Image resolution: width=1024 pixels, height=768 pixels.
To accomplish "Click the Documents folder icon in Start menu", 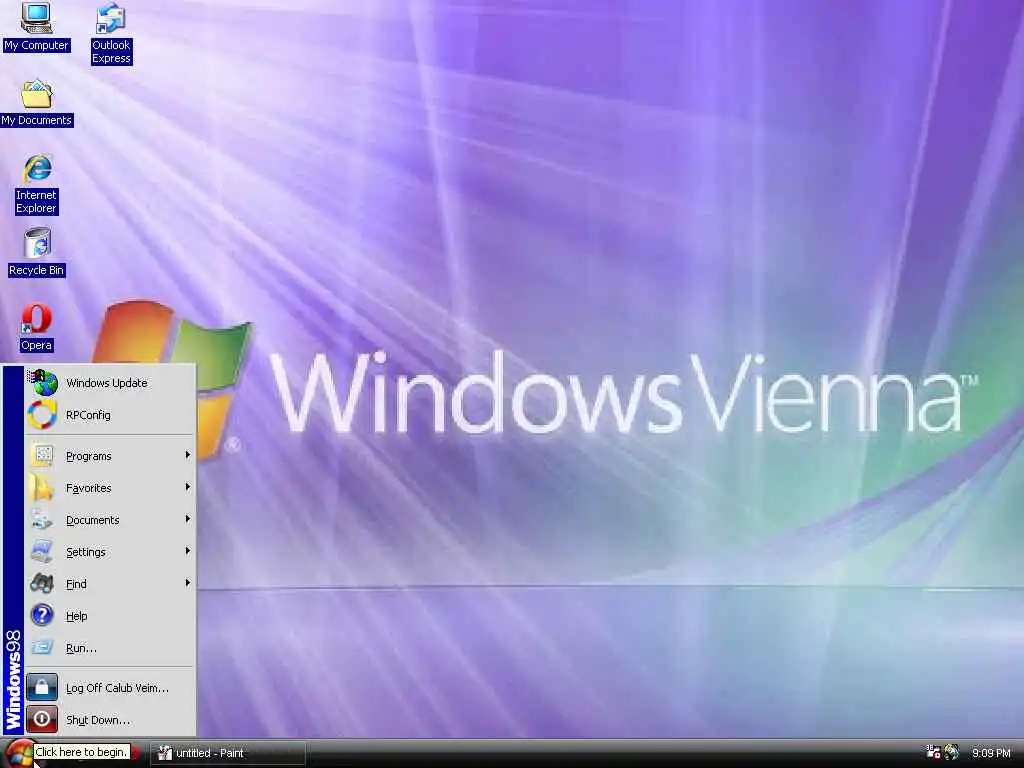I will pos(42,519).
